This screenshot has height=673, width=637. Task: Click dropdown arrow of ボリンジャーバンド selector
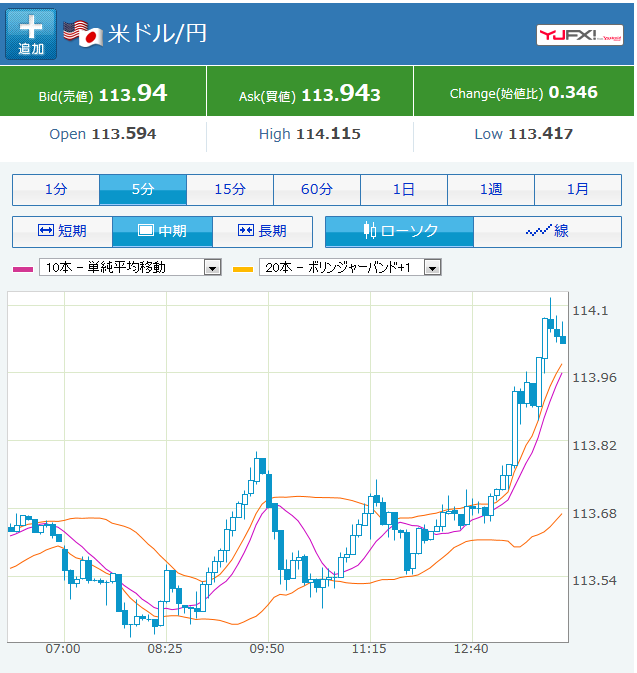(x=433, y=268)
